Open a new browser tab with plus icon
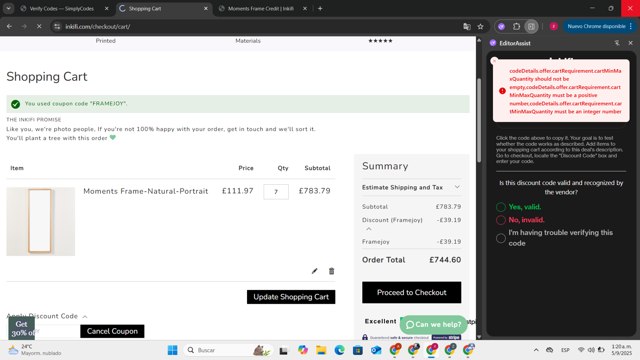Viewport: 640px width, 360px height. pos(320,8)
